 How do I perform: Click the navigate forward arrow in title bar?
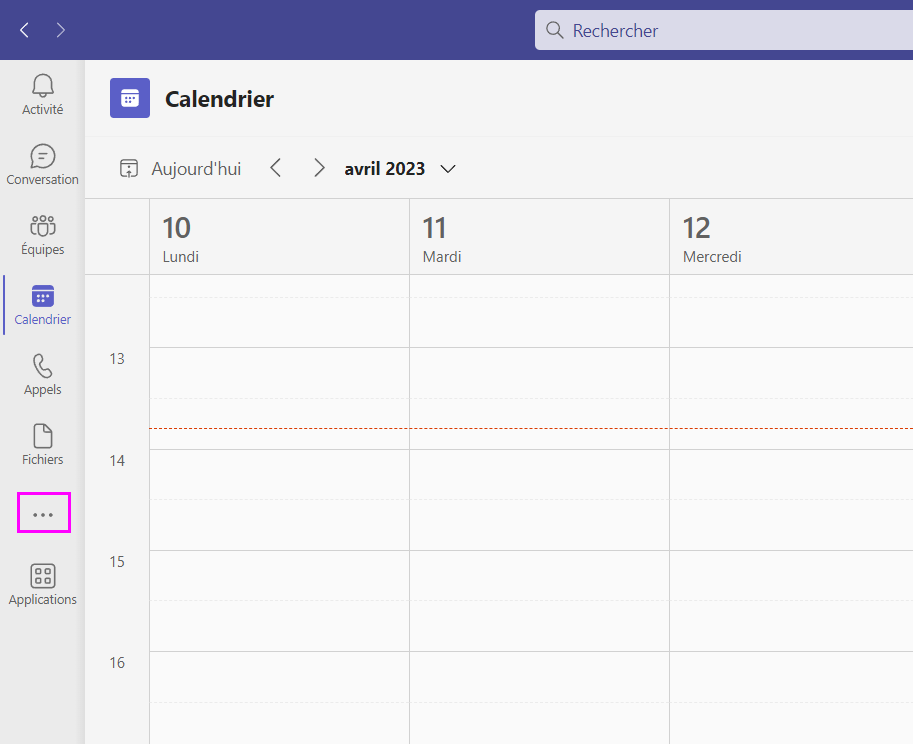click(61, 30)
